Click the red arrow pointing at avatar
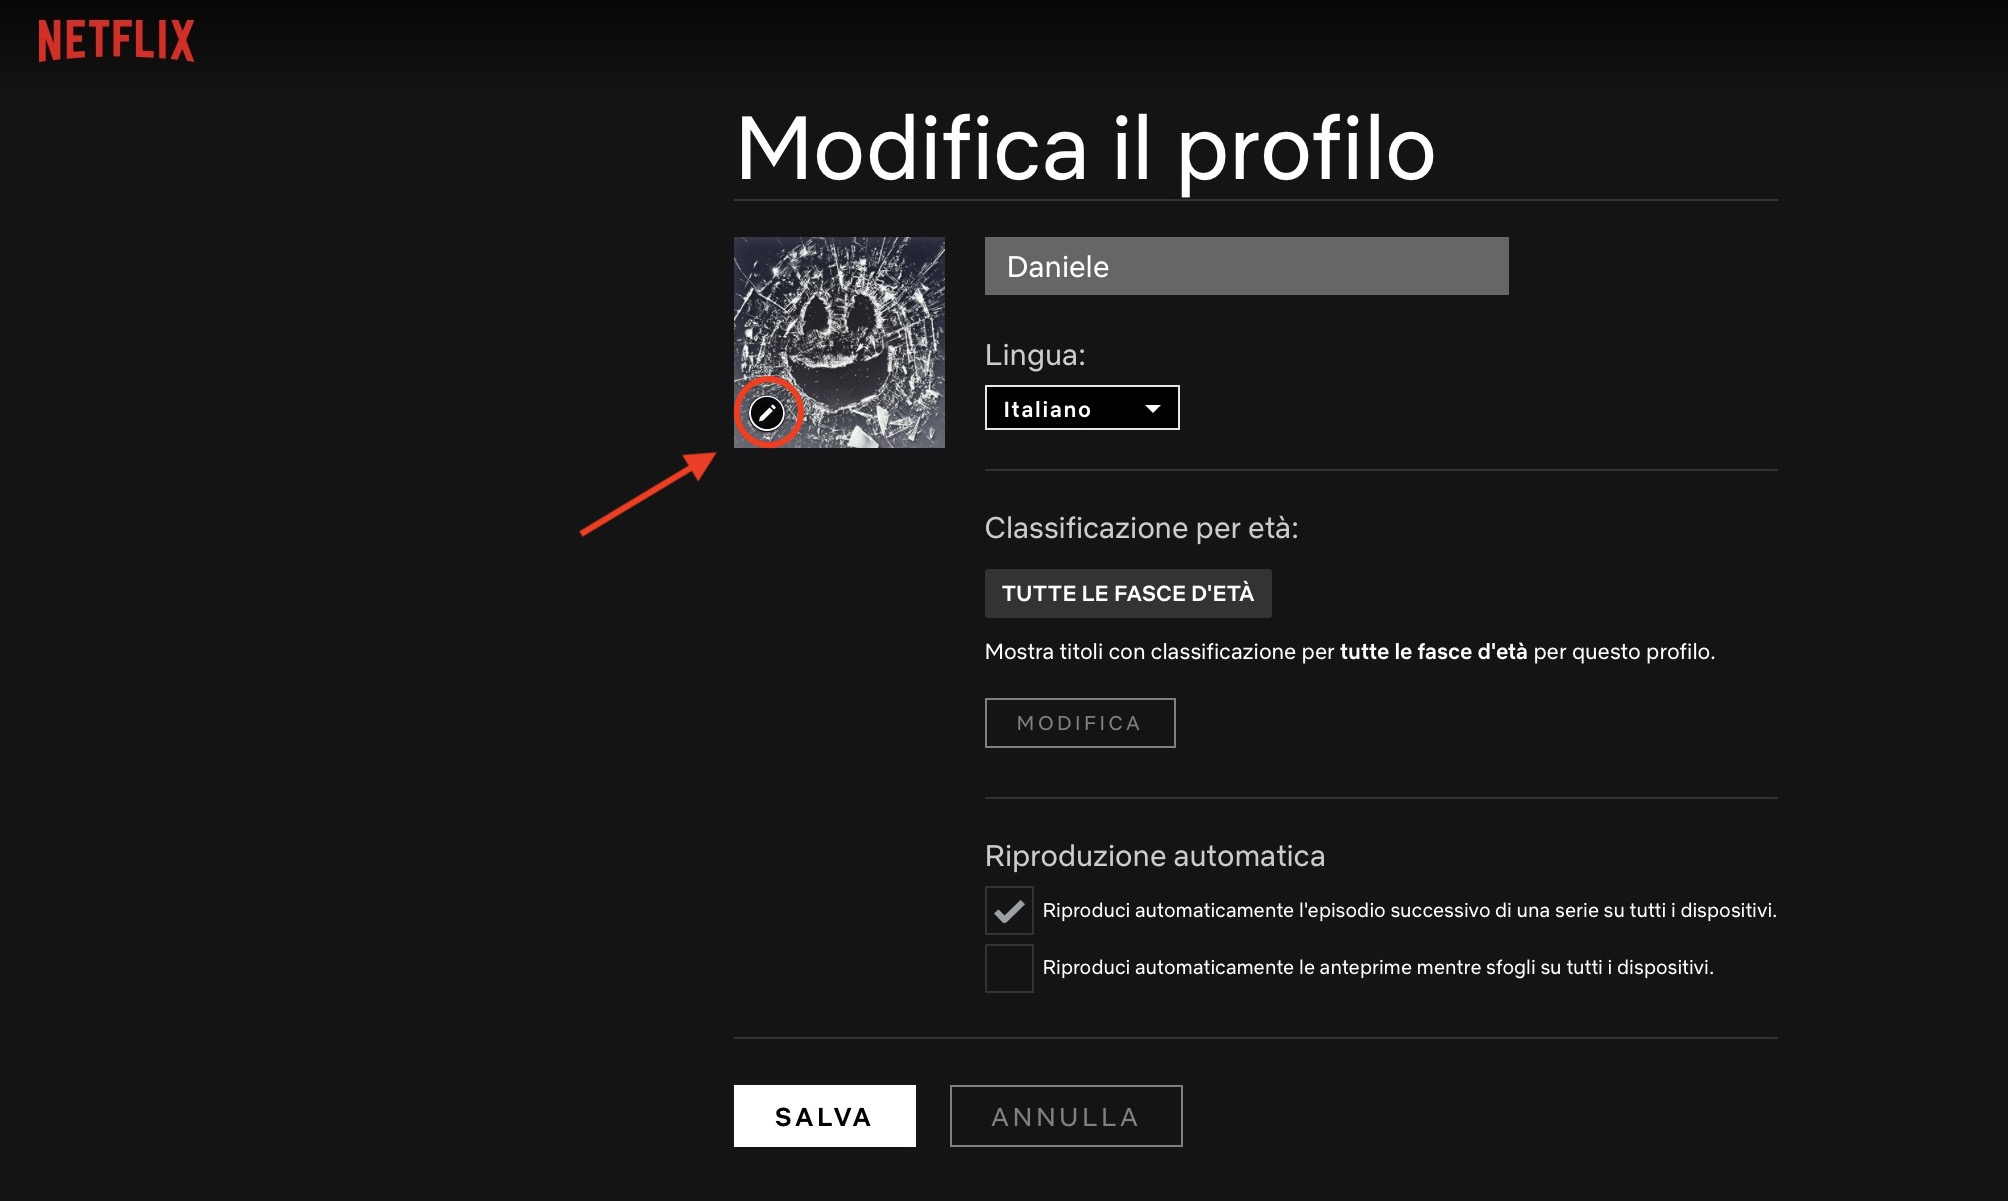Image resolution: width=2008 pixels, height=1201 pixels. coord(648,494)
